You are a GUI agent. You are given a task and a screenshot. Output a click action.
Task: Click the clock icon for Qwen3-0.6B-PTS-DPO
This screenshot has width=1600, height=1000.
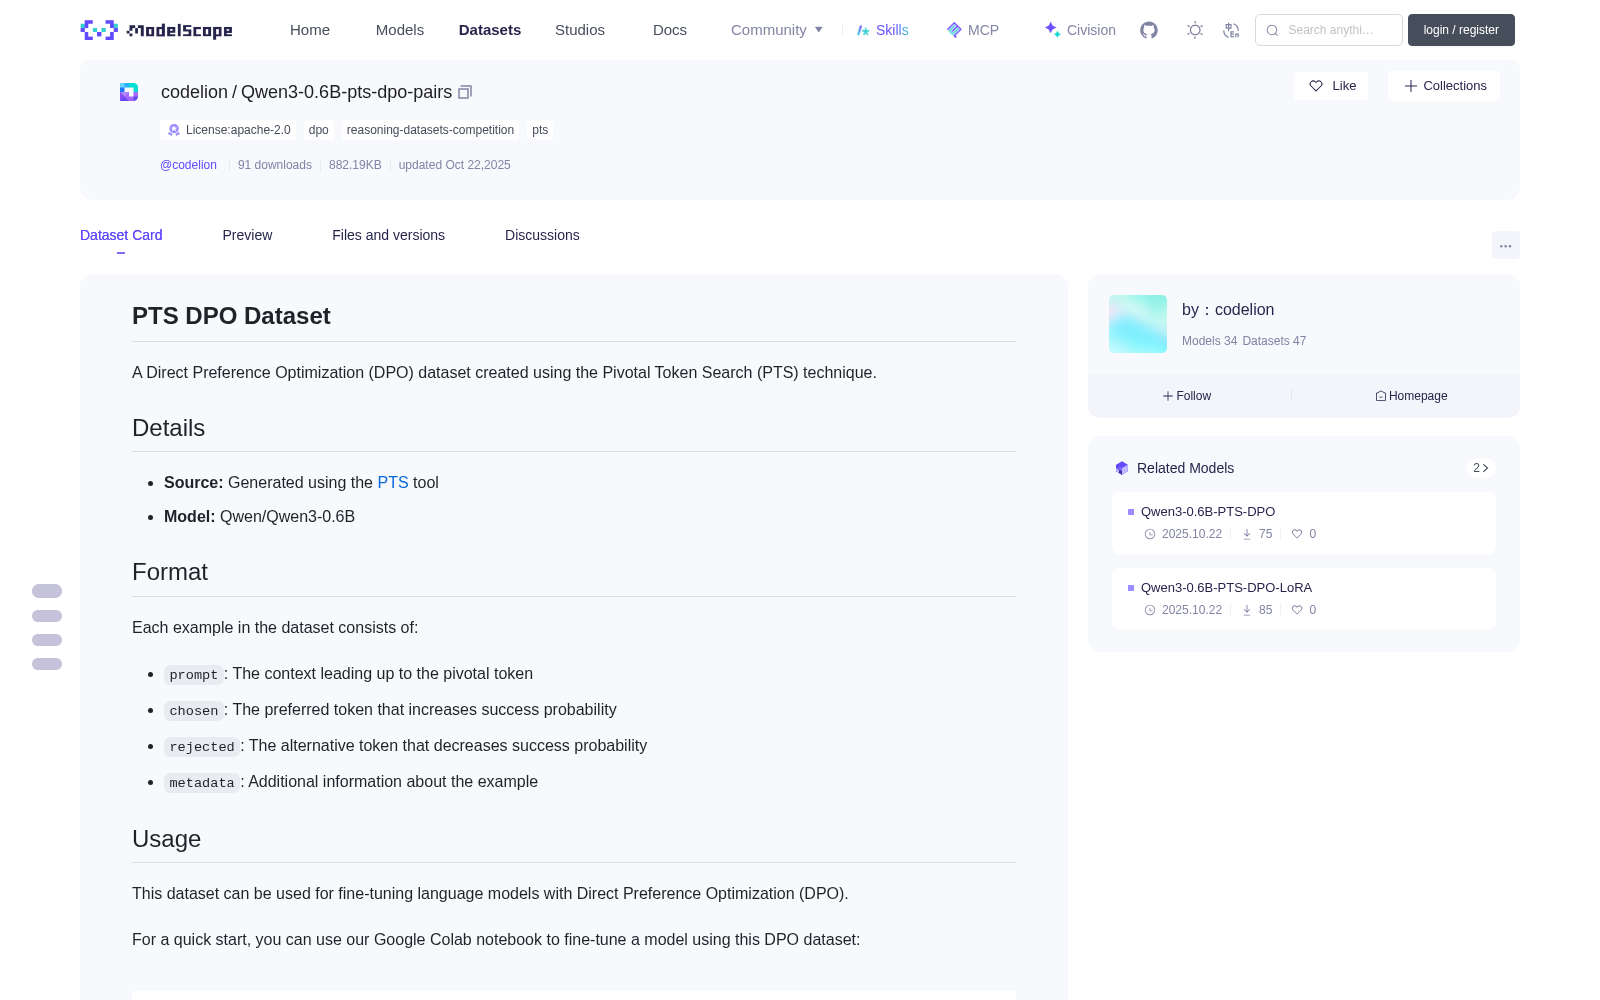[x=1150, y=534]
